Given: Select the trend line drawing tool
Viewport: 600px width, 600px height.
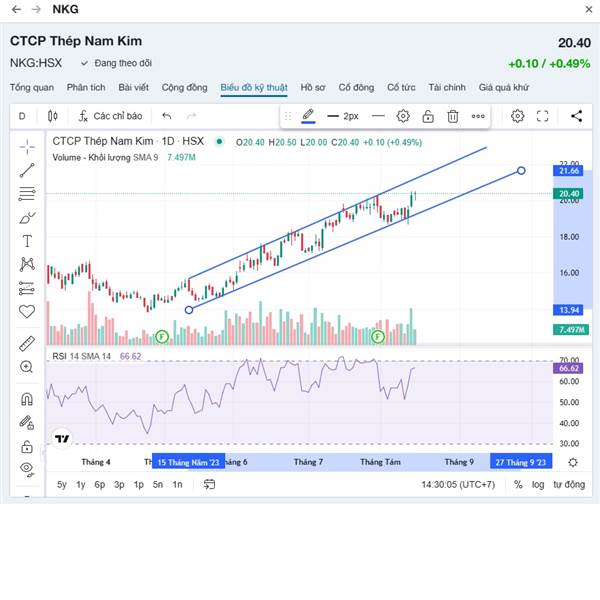Looking at the screenshot, I should point(27,170).
